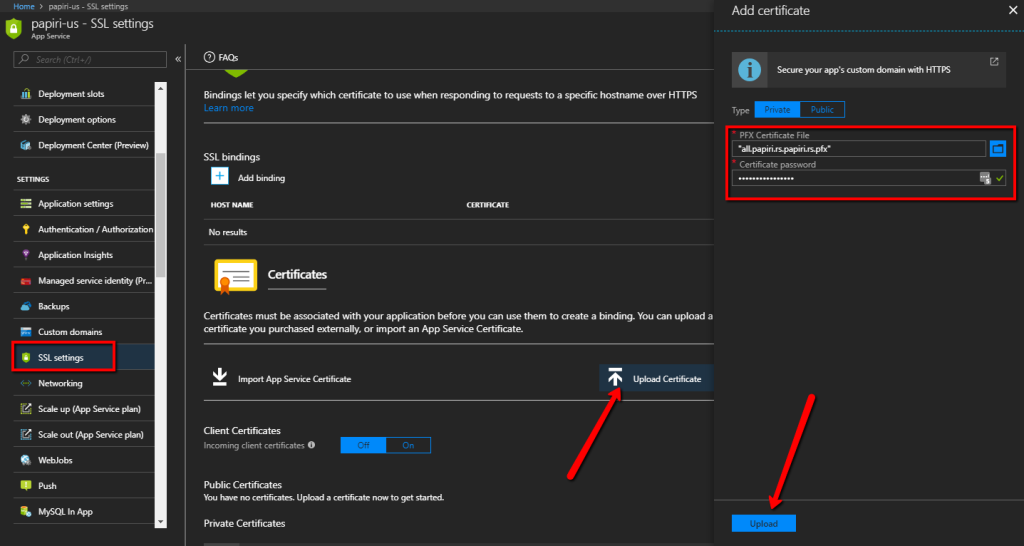This screenshot has height=546, width=1024.
Task: Click Push notification icon
Action: tap(26, 486)
